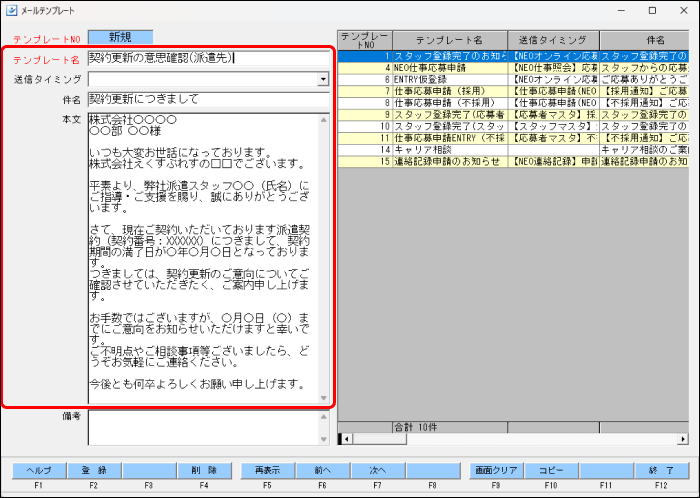Image resolution: width=700 pixels, height=498 pixels.
Task: Click 【NEO仕事照会】 timing cell in row 4
Action: point(554,68)
